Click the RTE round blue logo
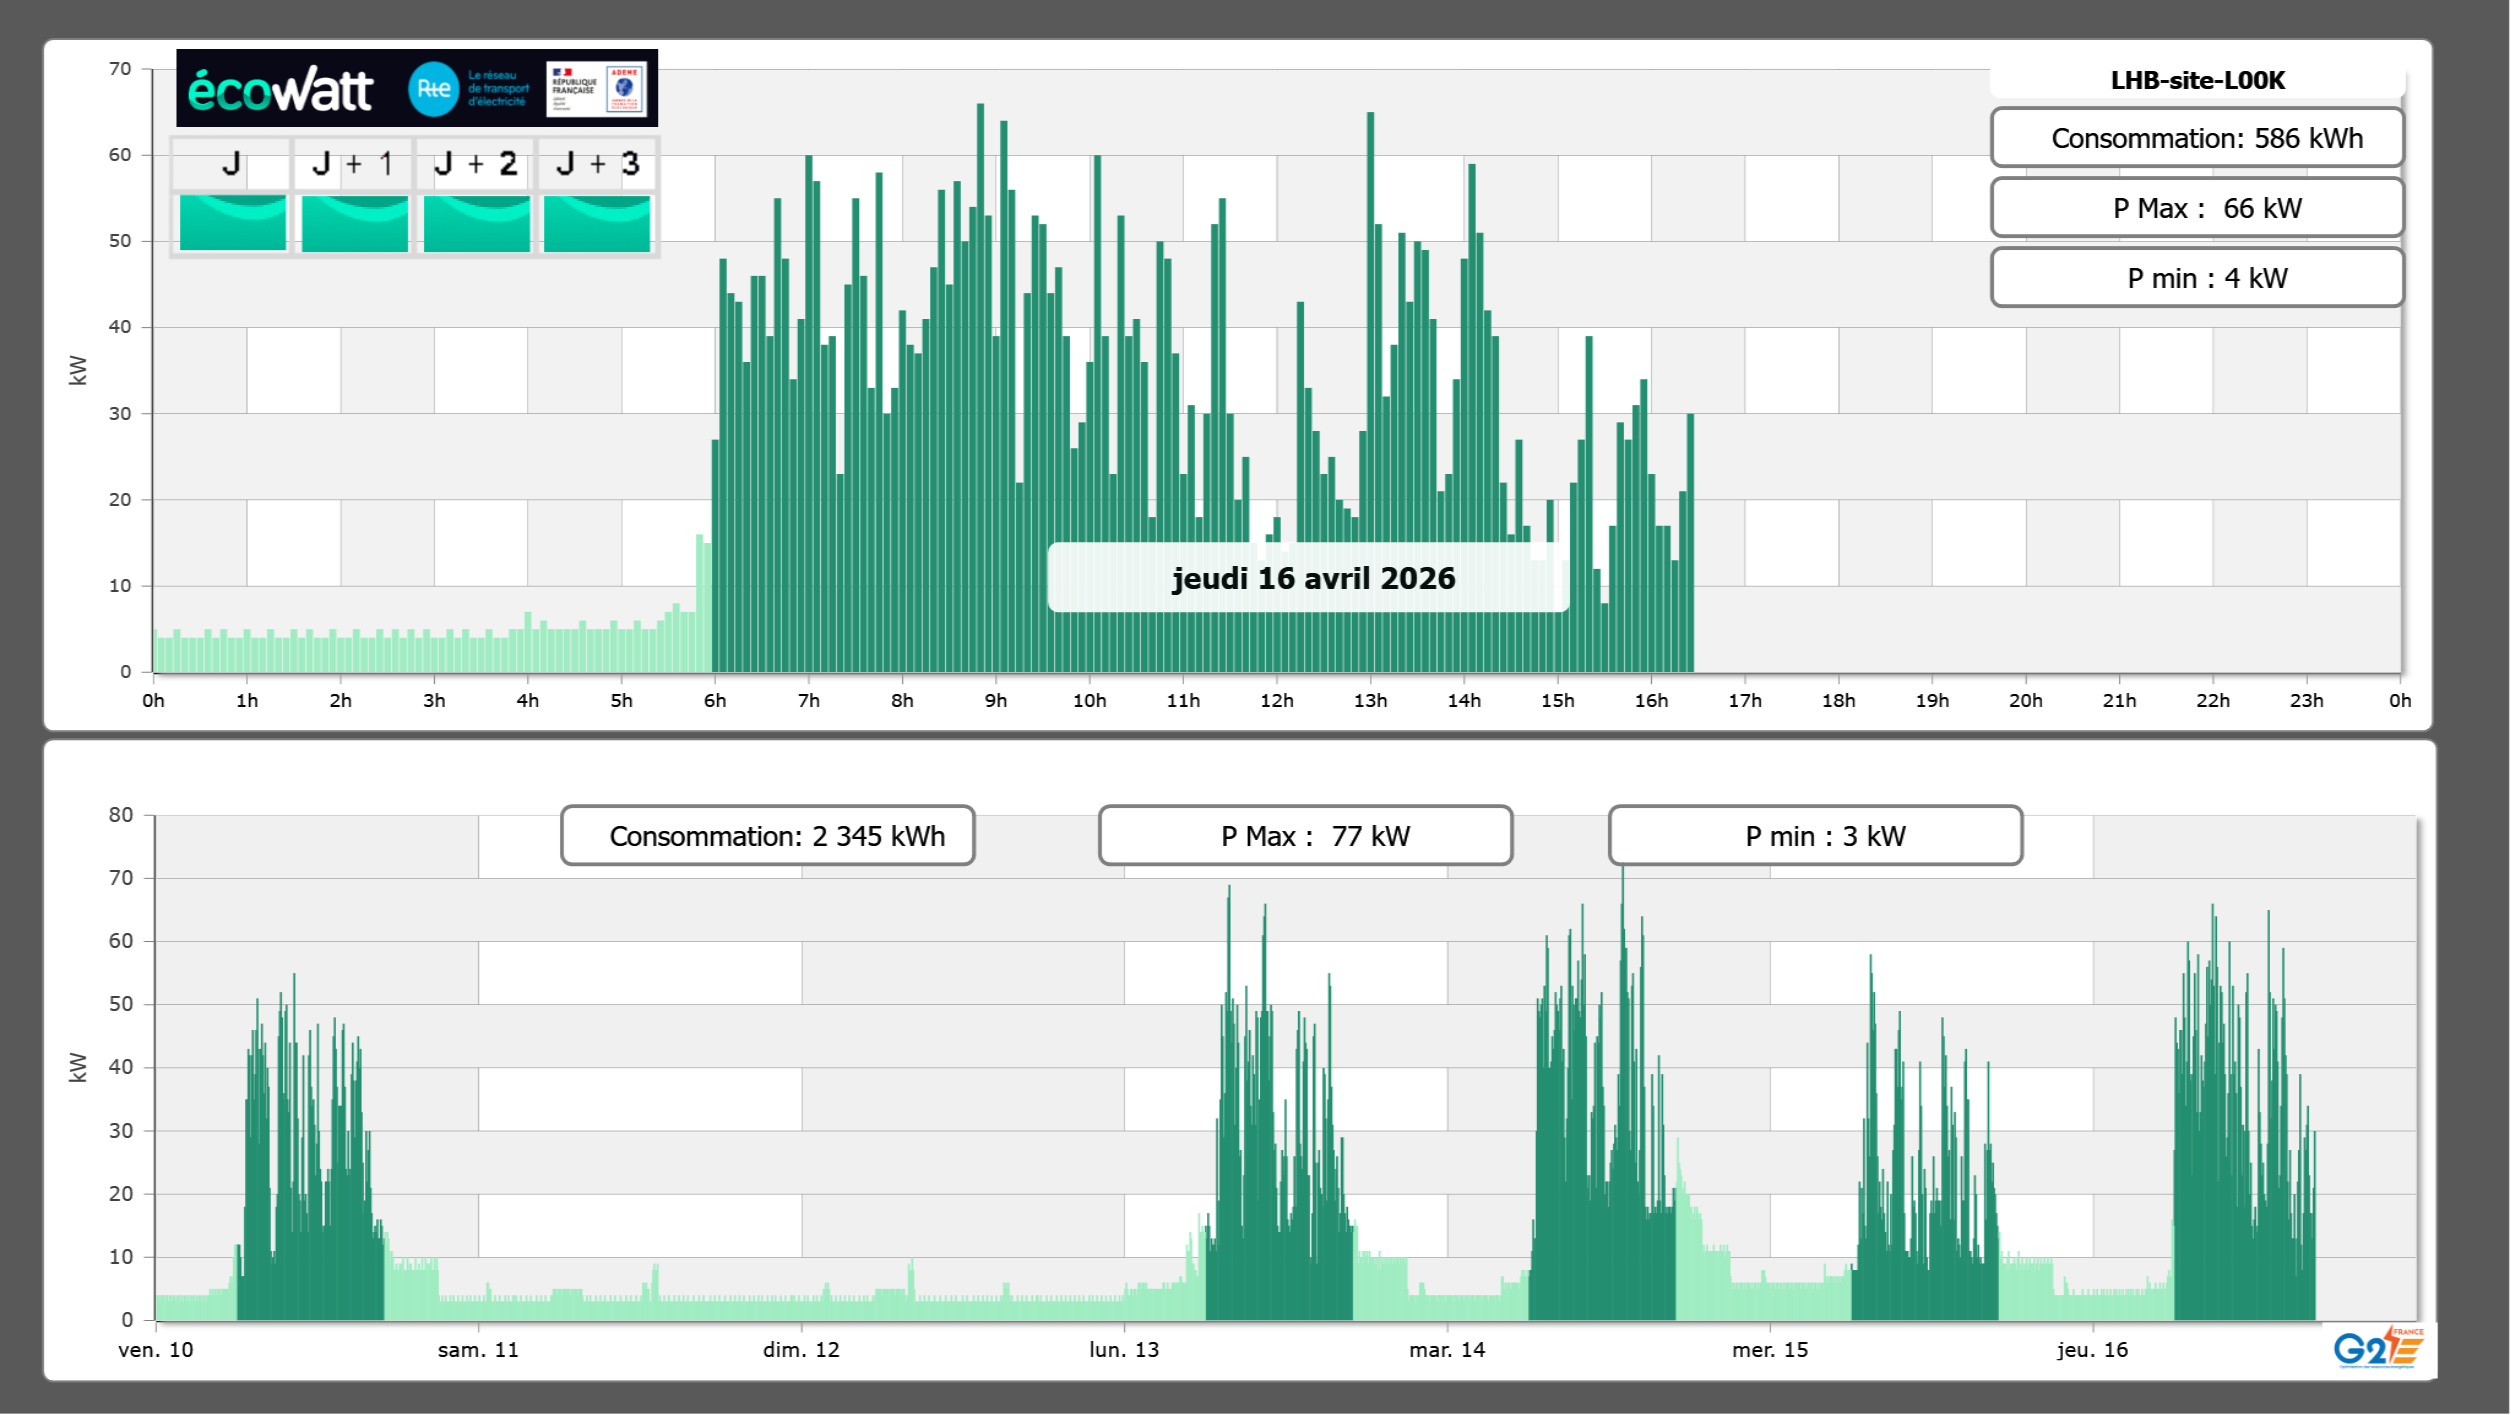 (433, 89)
